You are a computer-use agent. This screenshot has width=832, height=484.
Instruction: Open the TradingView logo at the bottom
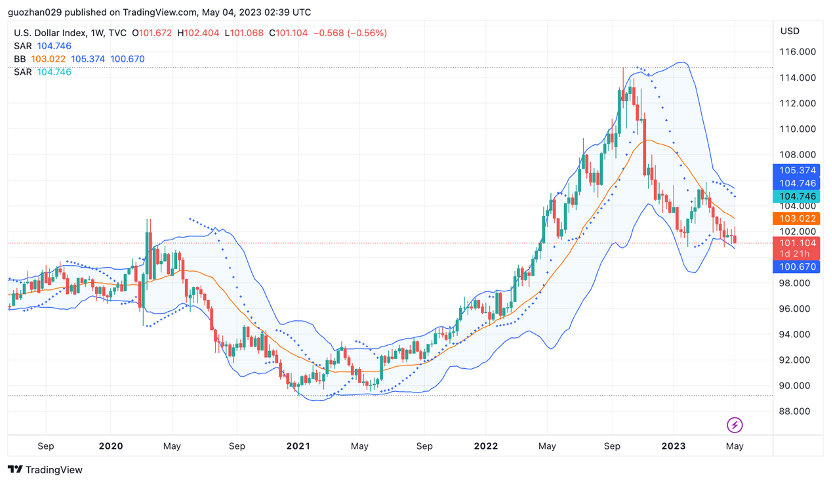pos(45,470)
